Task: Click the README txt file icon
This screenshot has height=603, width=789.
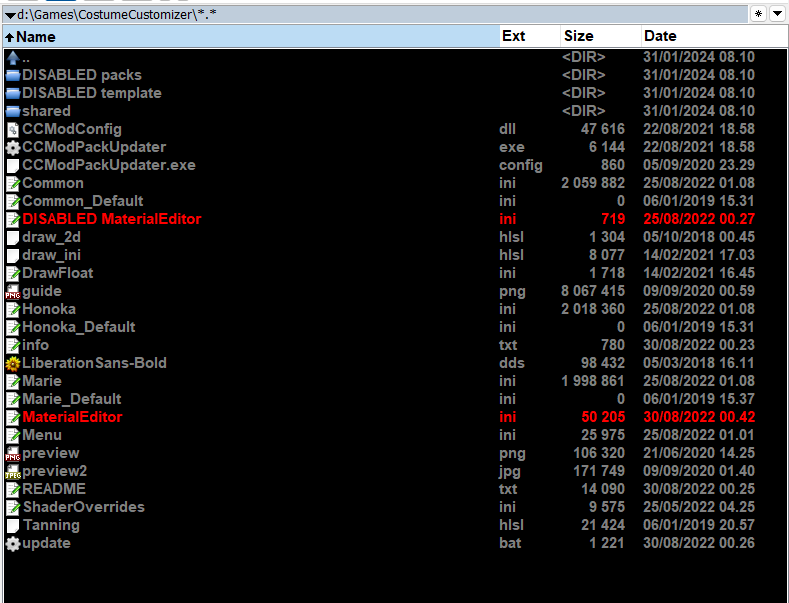Action: [x=13, y=489]
